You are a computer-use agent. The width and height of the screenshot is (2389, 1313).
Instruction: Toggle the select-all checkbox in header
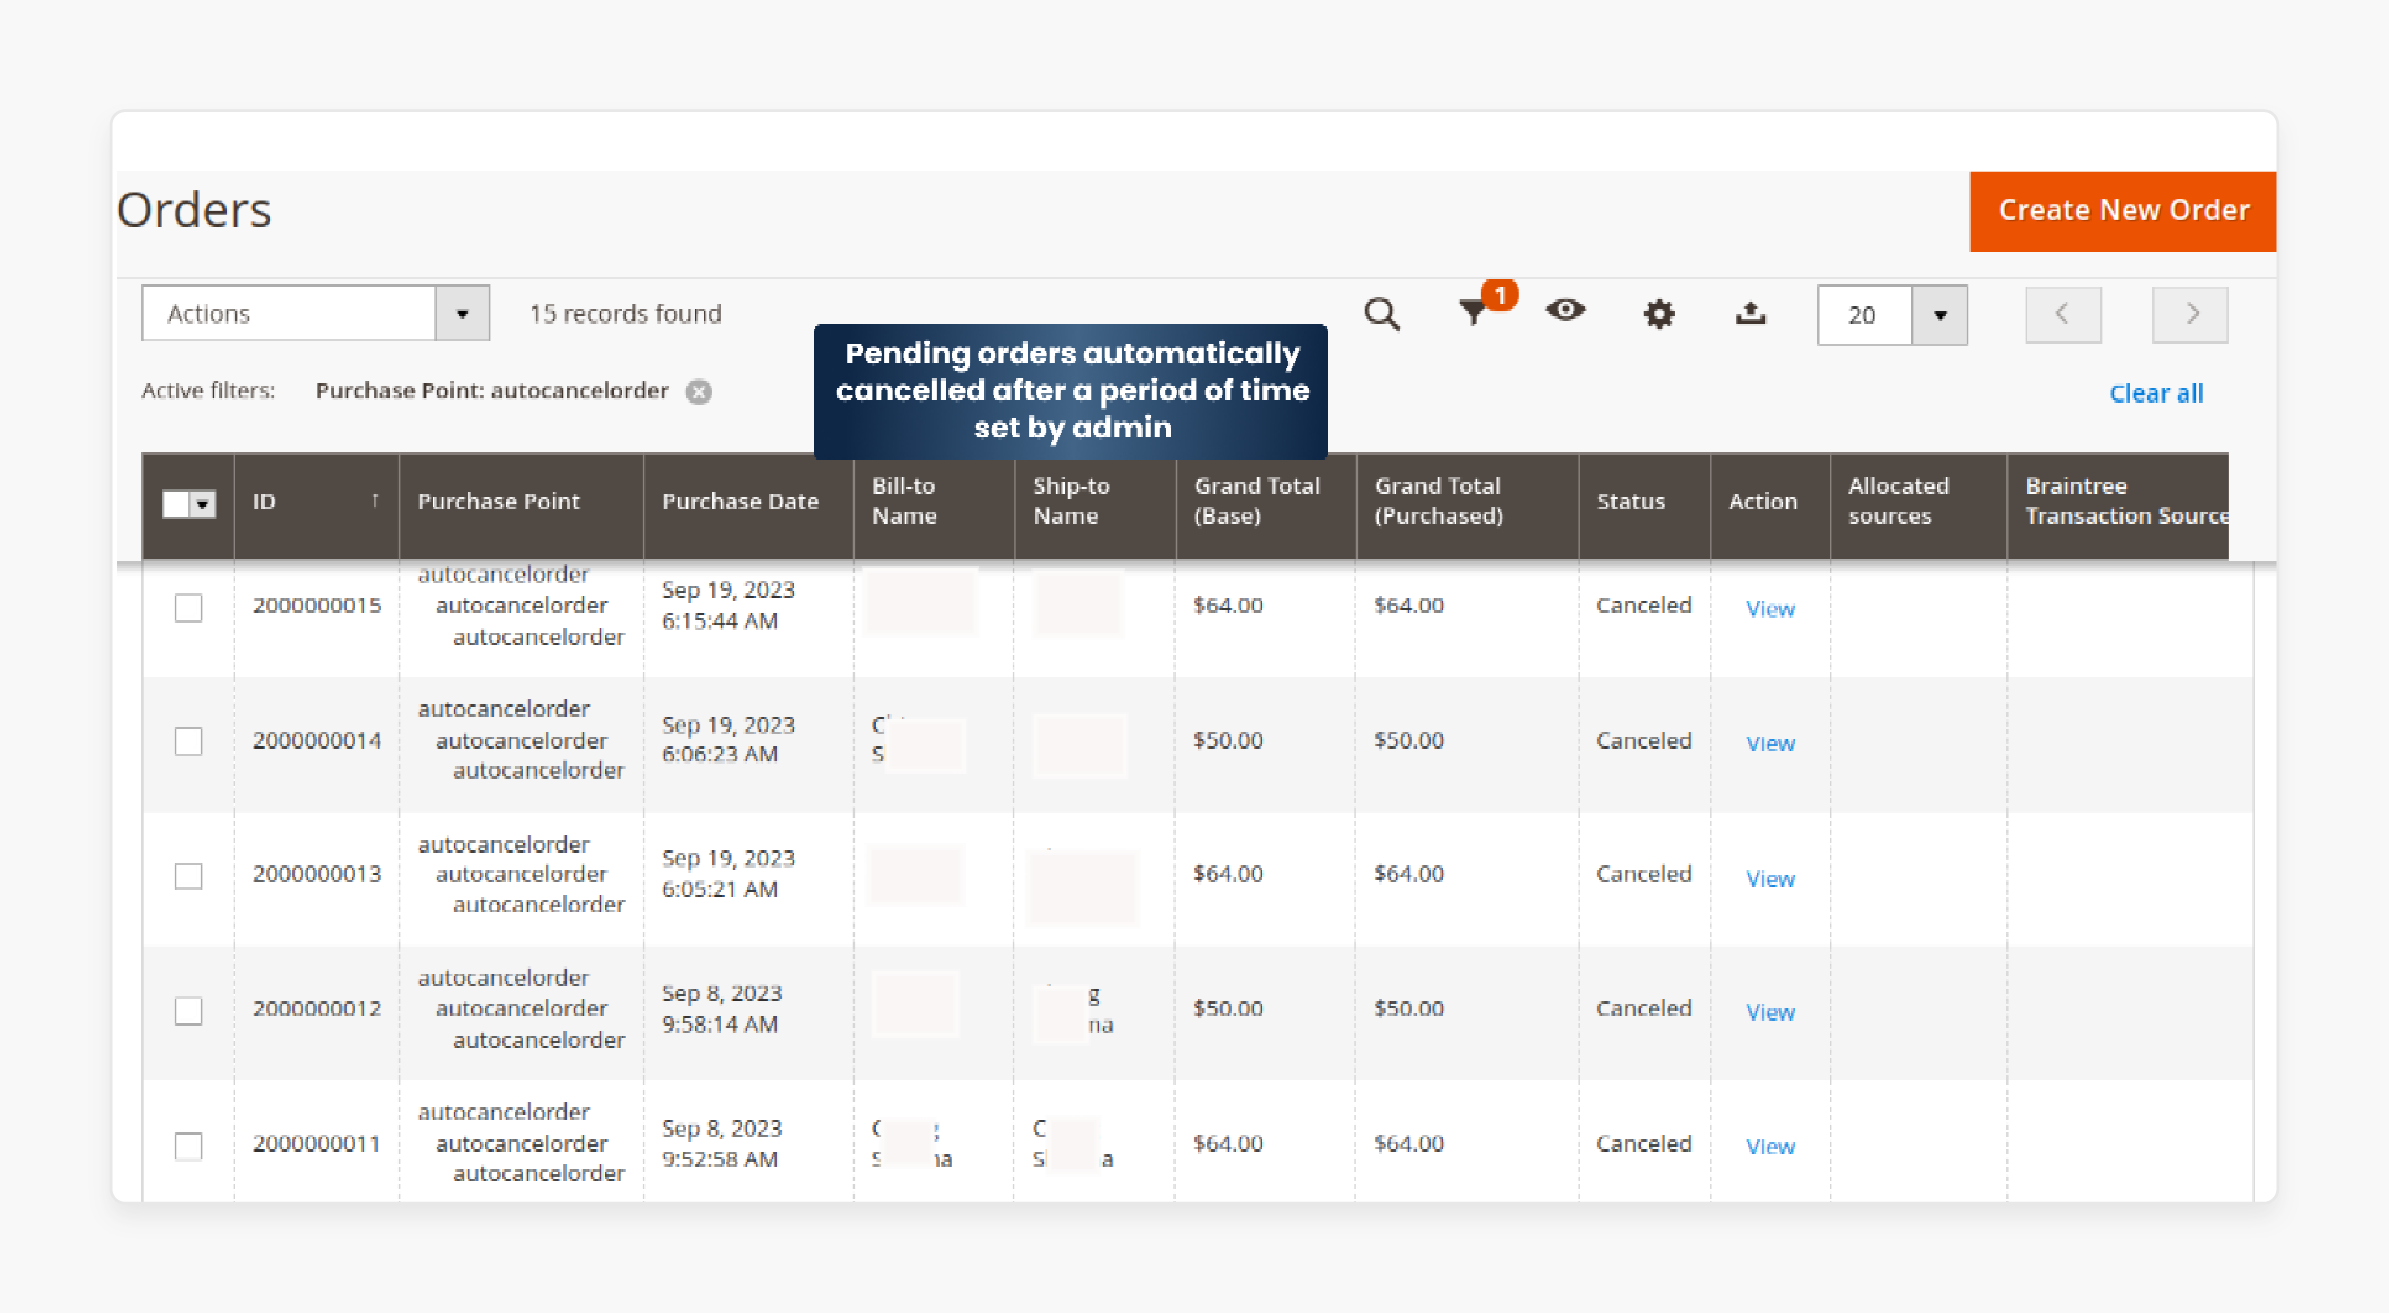pos(176,504)
